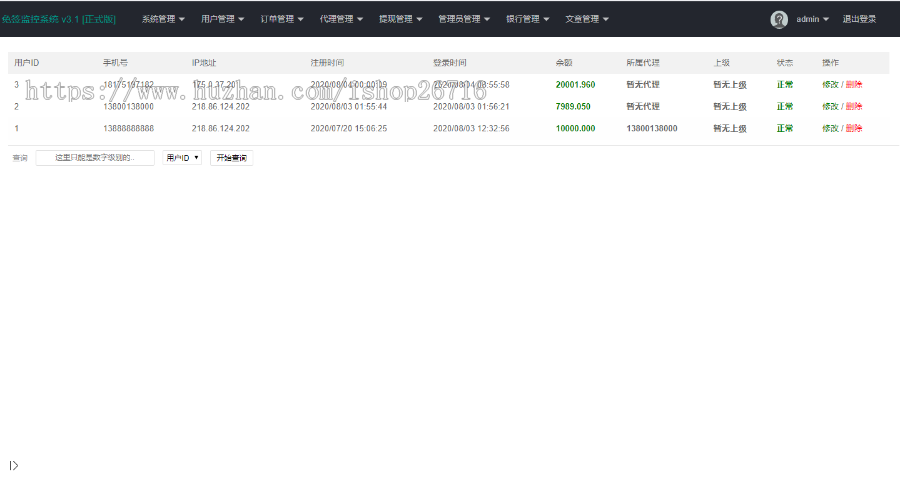Viewport: 900px width, 479px height.
Task: Click agent value 13800138000 in 所属代理 column
Action: 651,128
